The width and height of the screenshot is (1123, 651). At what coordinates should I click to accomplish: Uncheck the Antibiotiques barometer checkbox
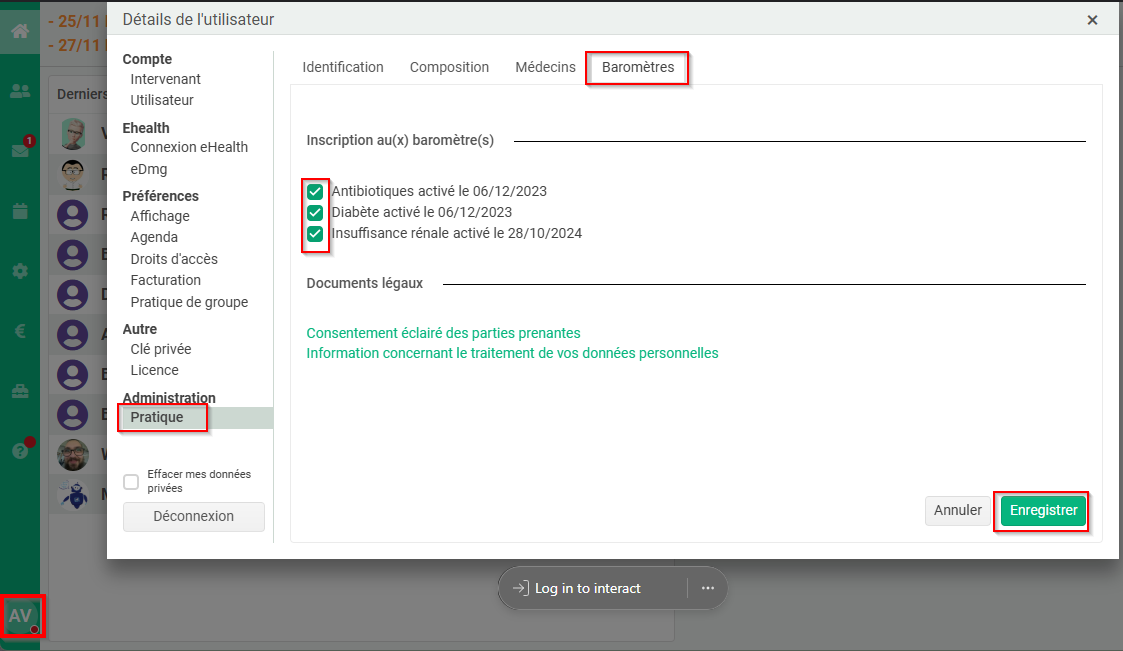pyautogui.click(x=315, y=191)
